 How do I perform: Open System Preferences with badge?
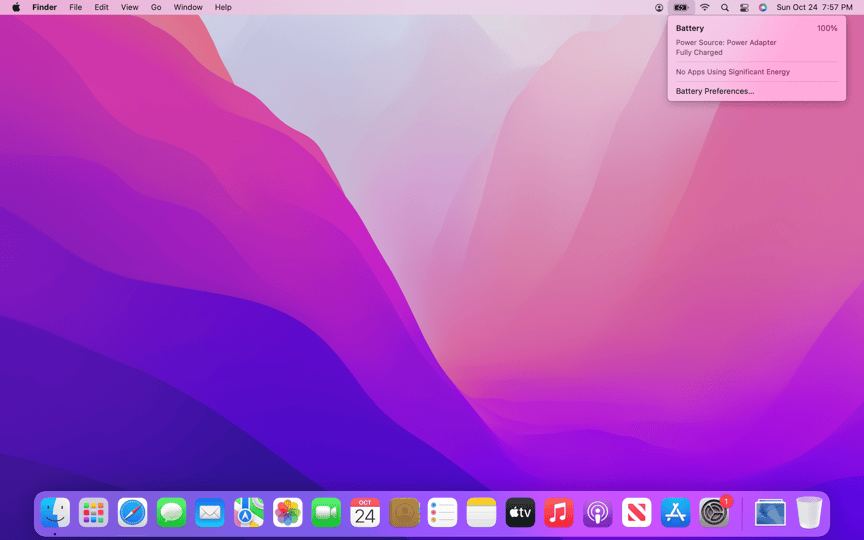tap(714, 513)
